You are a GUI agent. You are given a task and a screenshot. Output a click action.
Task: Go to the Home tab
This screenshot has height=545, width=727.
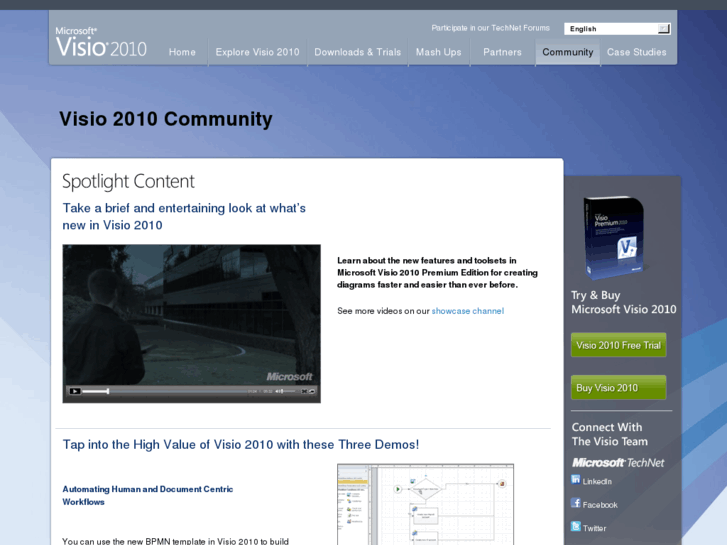[182, 52]
